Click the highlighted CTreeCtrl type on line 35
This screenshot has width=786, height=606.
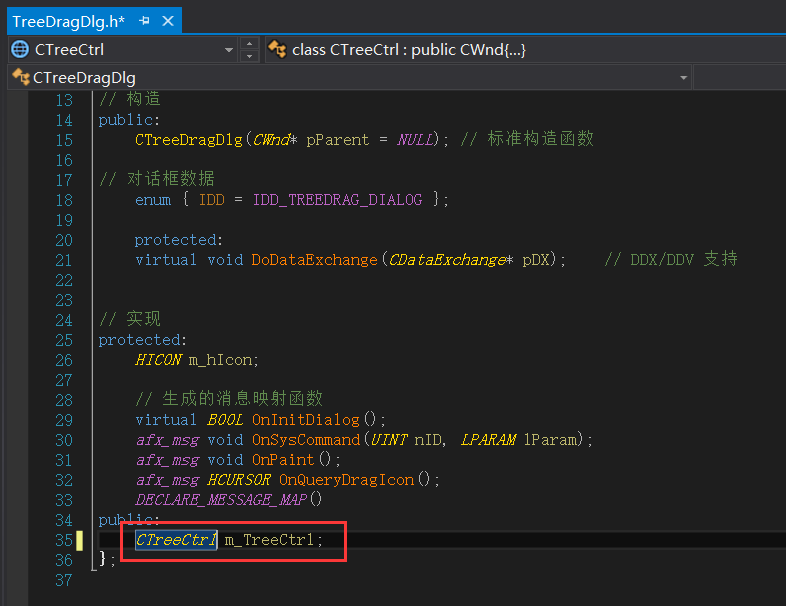pos(176,540)
